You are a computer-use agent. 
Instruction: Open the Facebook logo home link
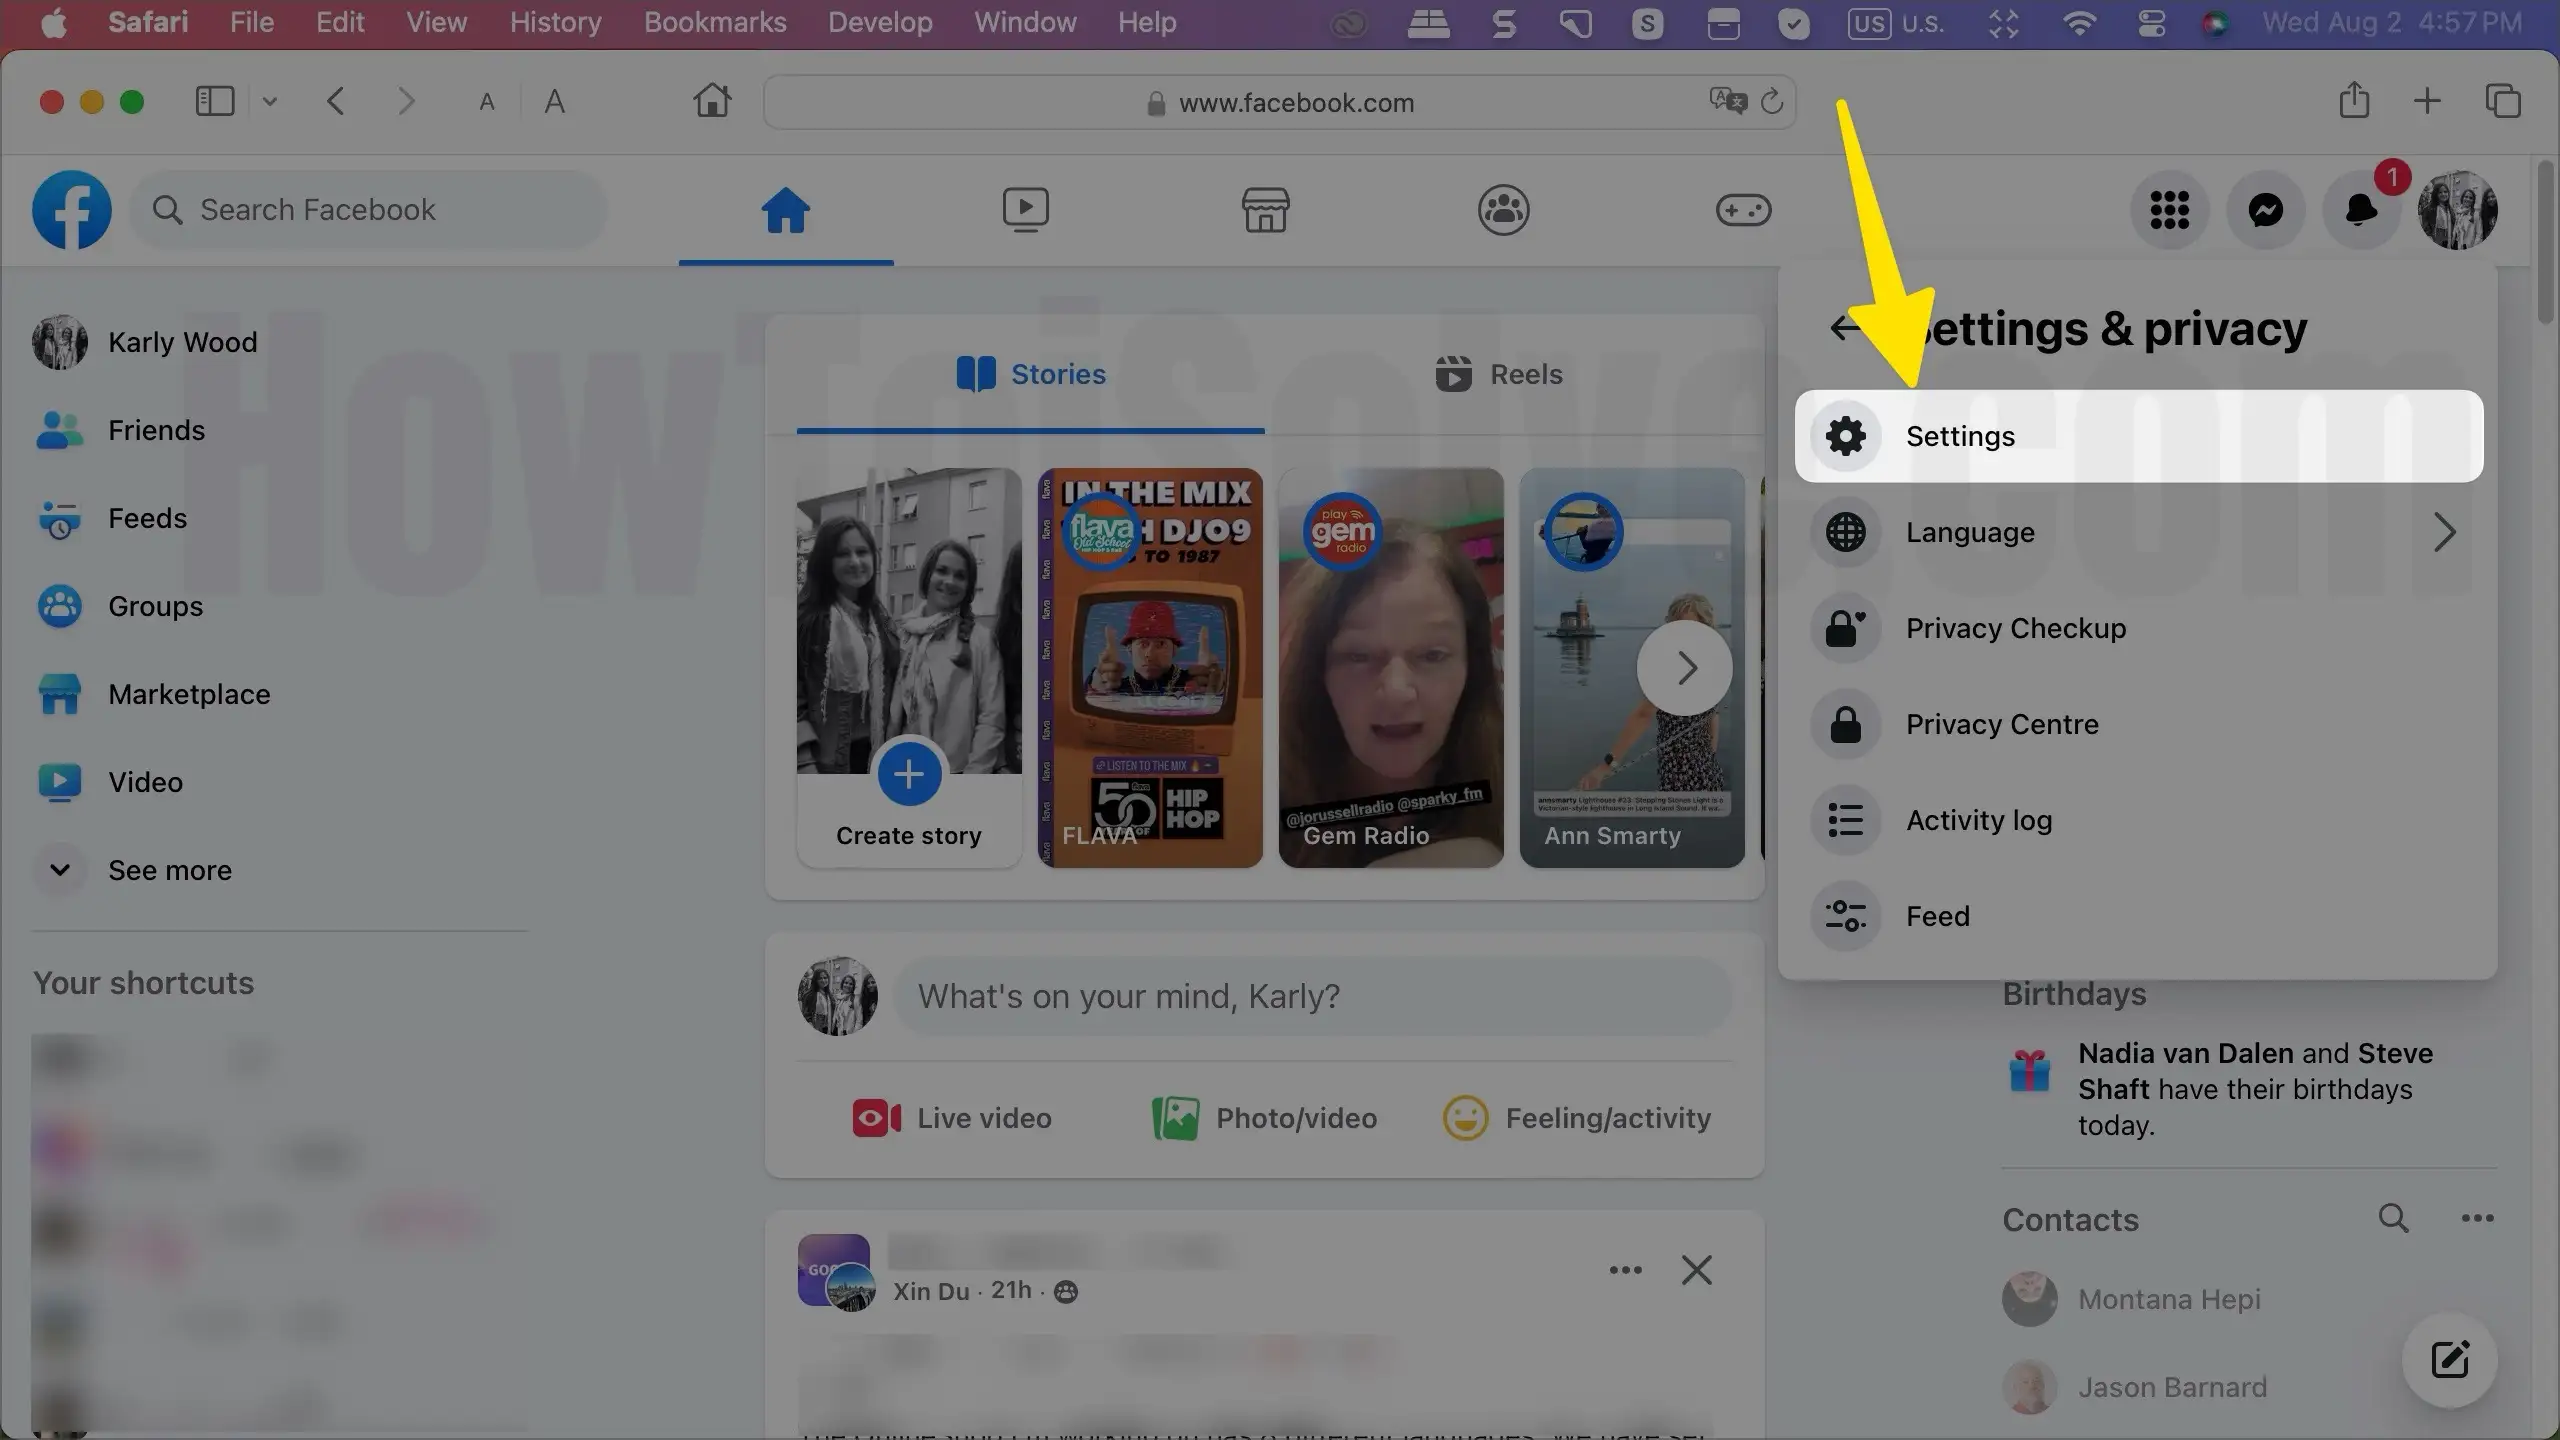(x=72, y=210)
